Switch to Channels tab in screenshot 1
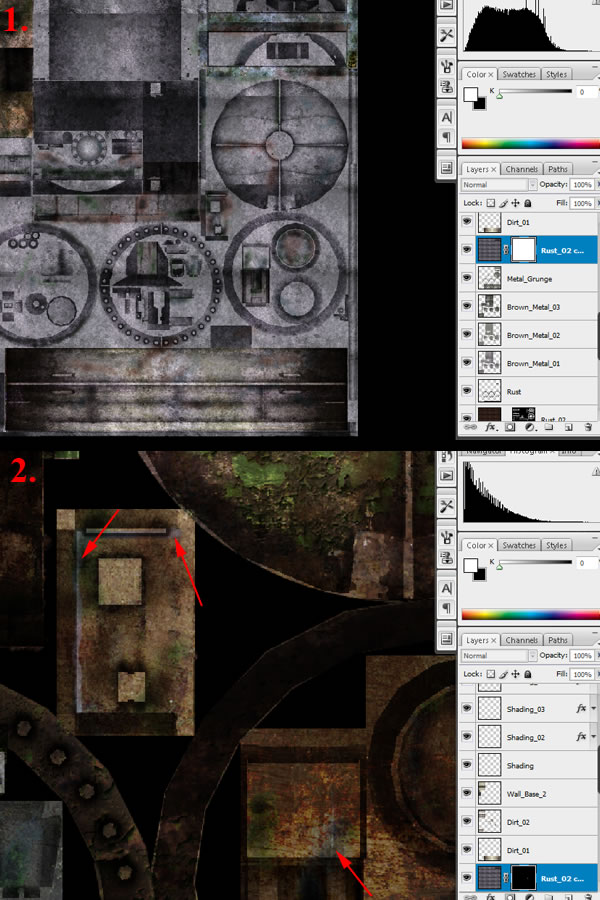600x900 pixels. [521, 169]
